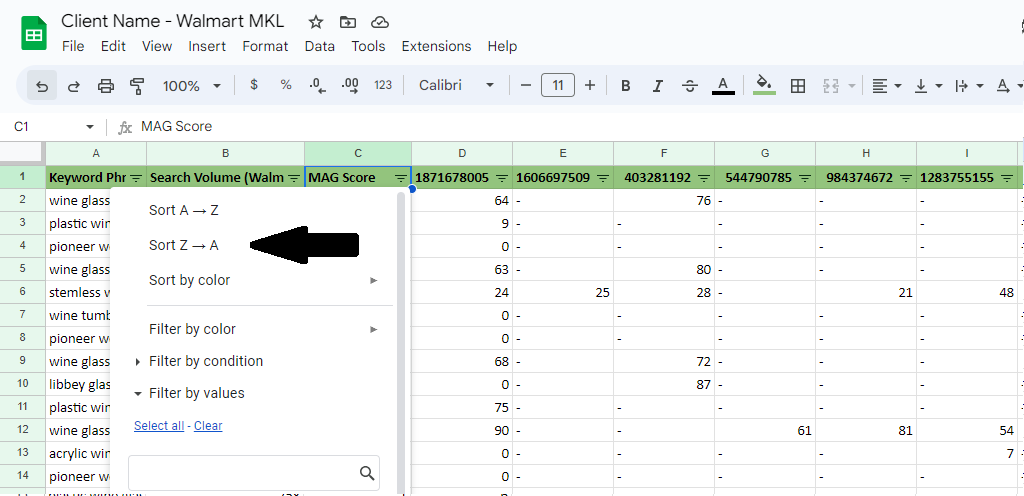Click the merge cells icon

click(831, 85)
